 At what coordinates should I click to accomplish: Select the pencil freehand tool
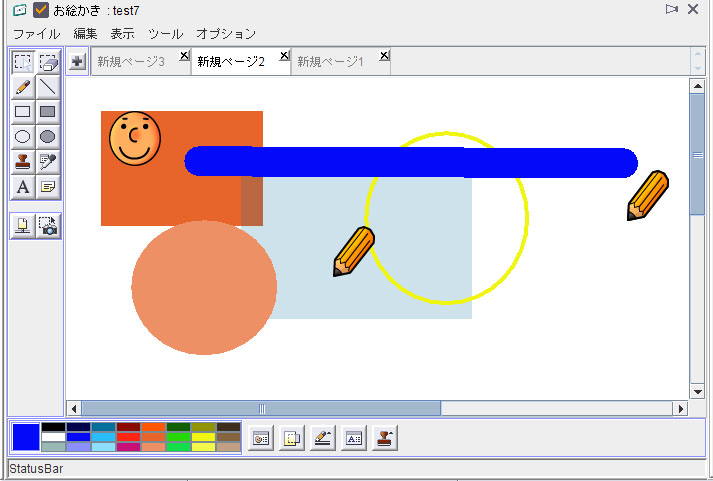pyautogui.click(x=23, y=87)
